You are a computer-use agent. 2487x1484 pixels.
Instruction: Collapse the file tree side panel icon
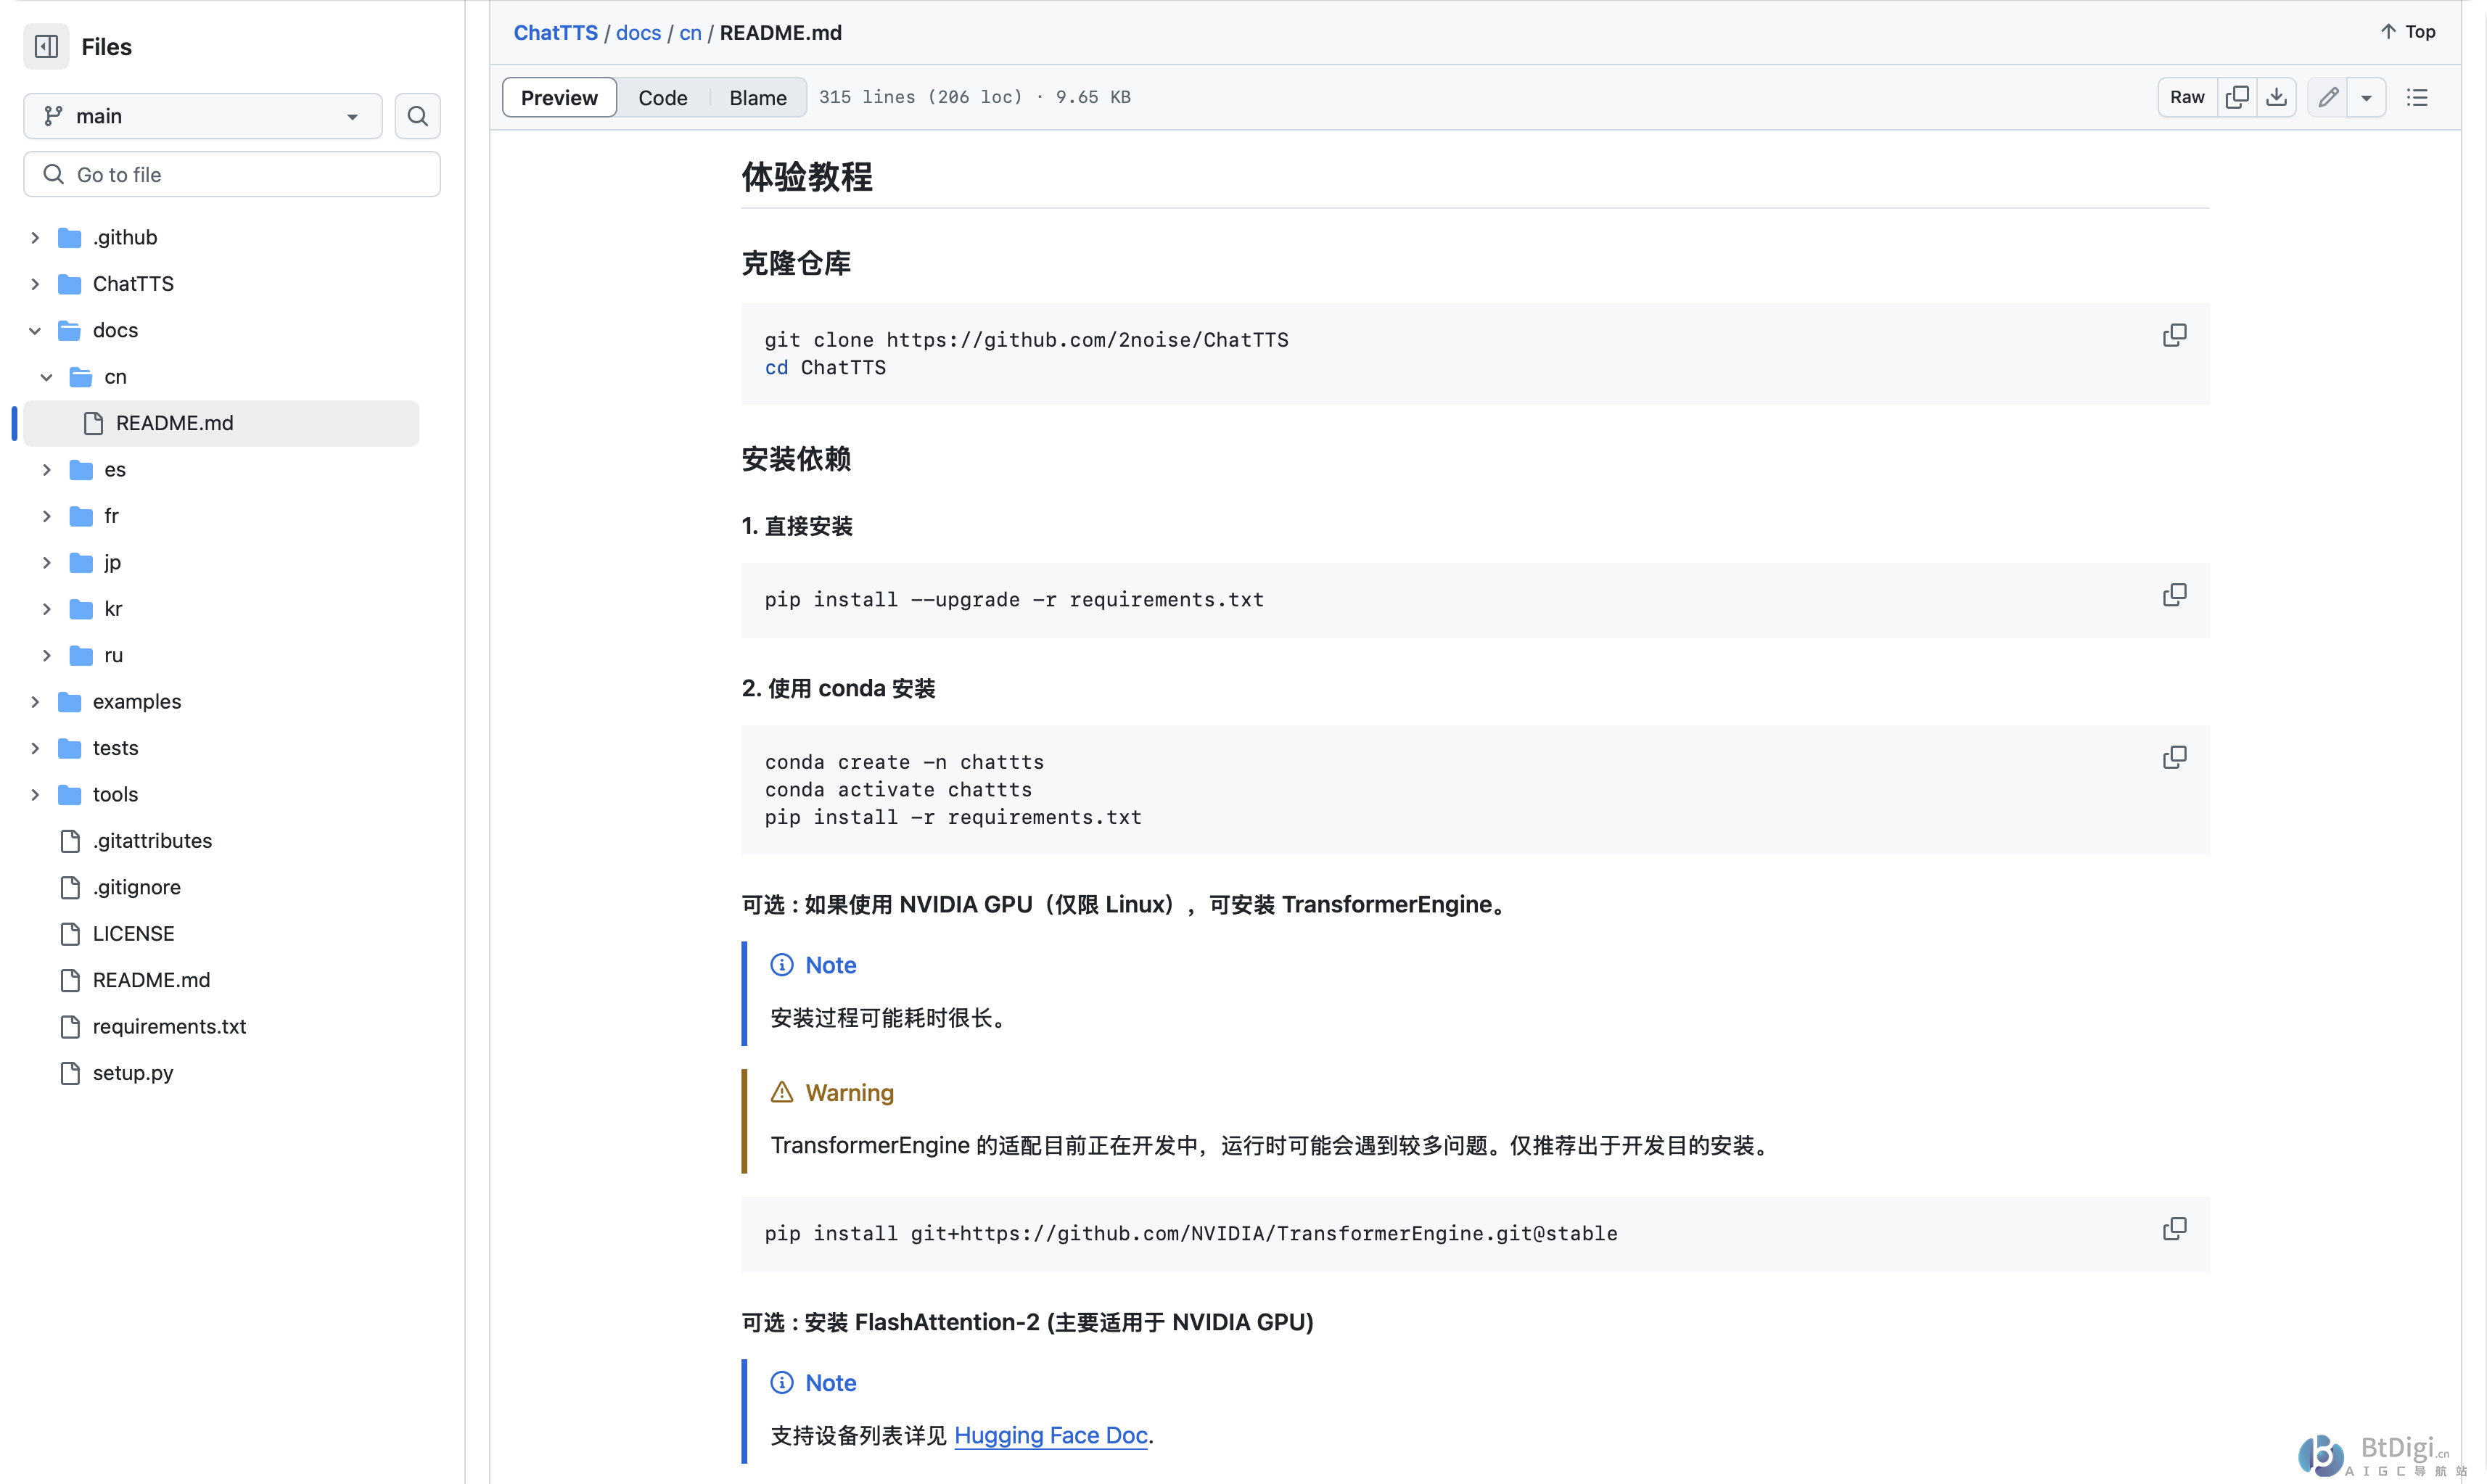pos(46,46)
